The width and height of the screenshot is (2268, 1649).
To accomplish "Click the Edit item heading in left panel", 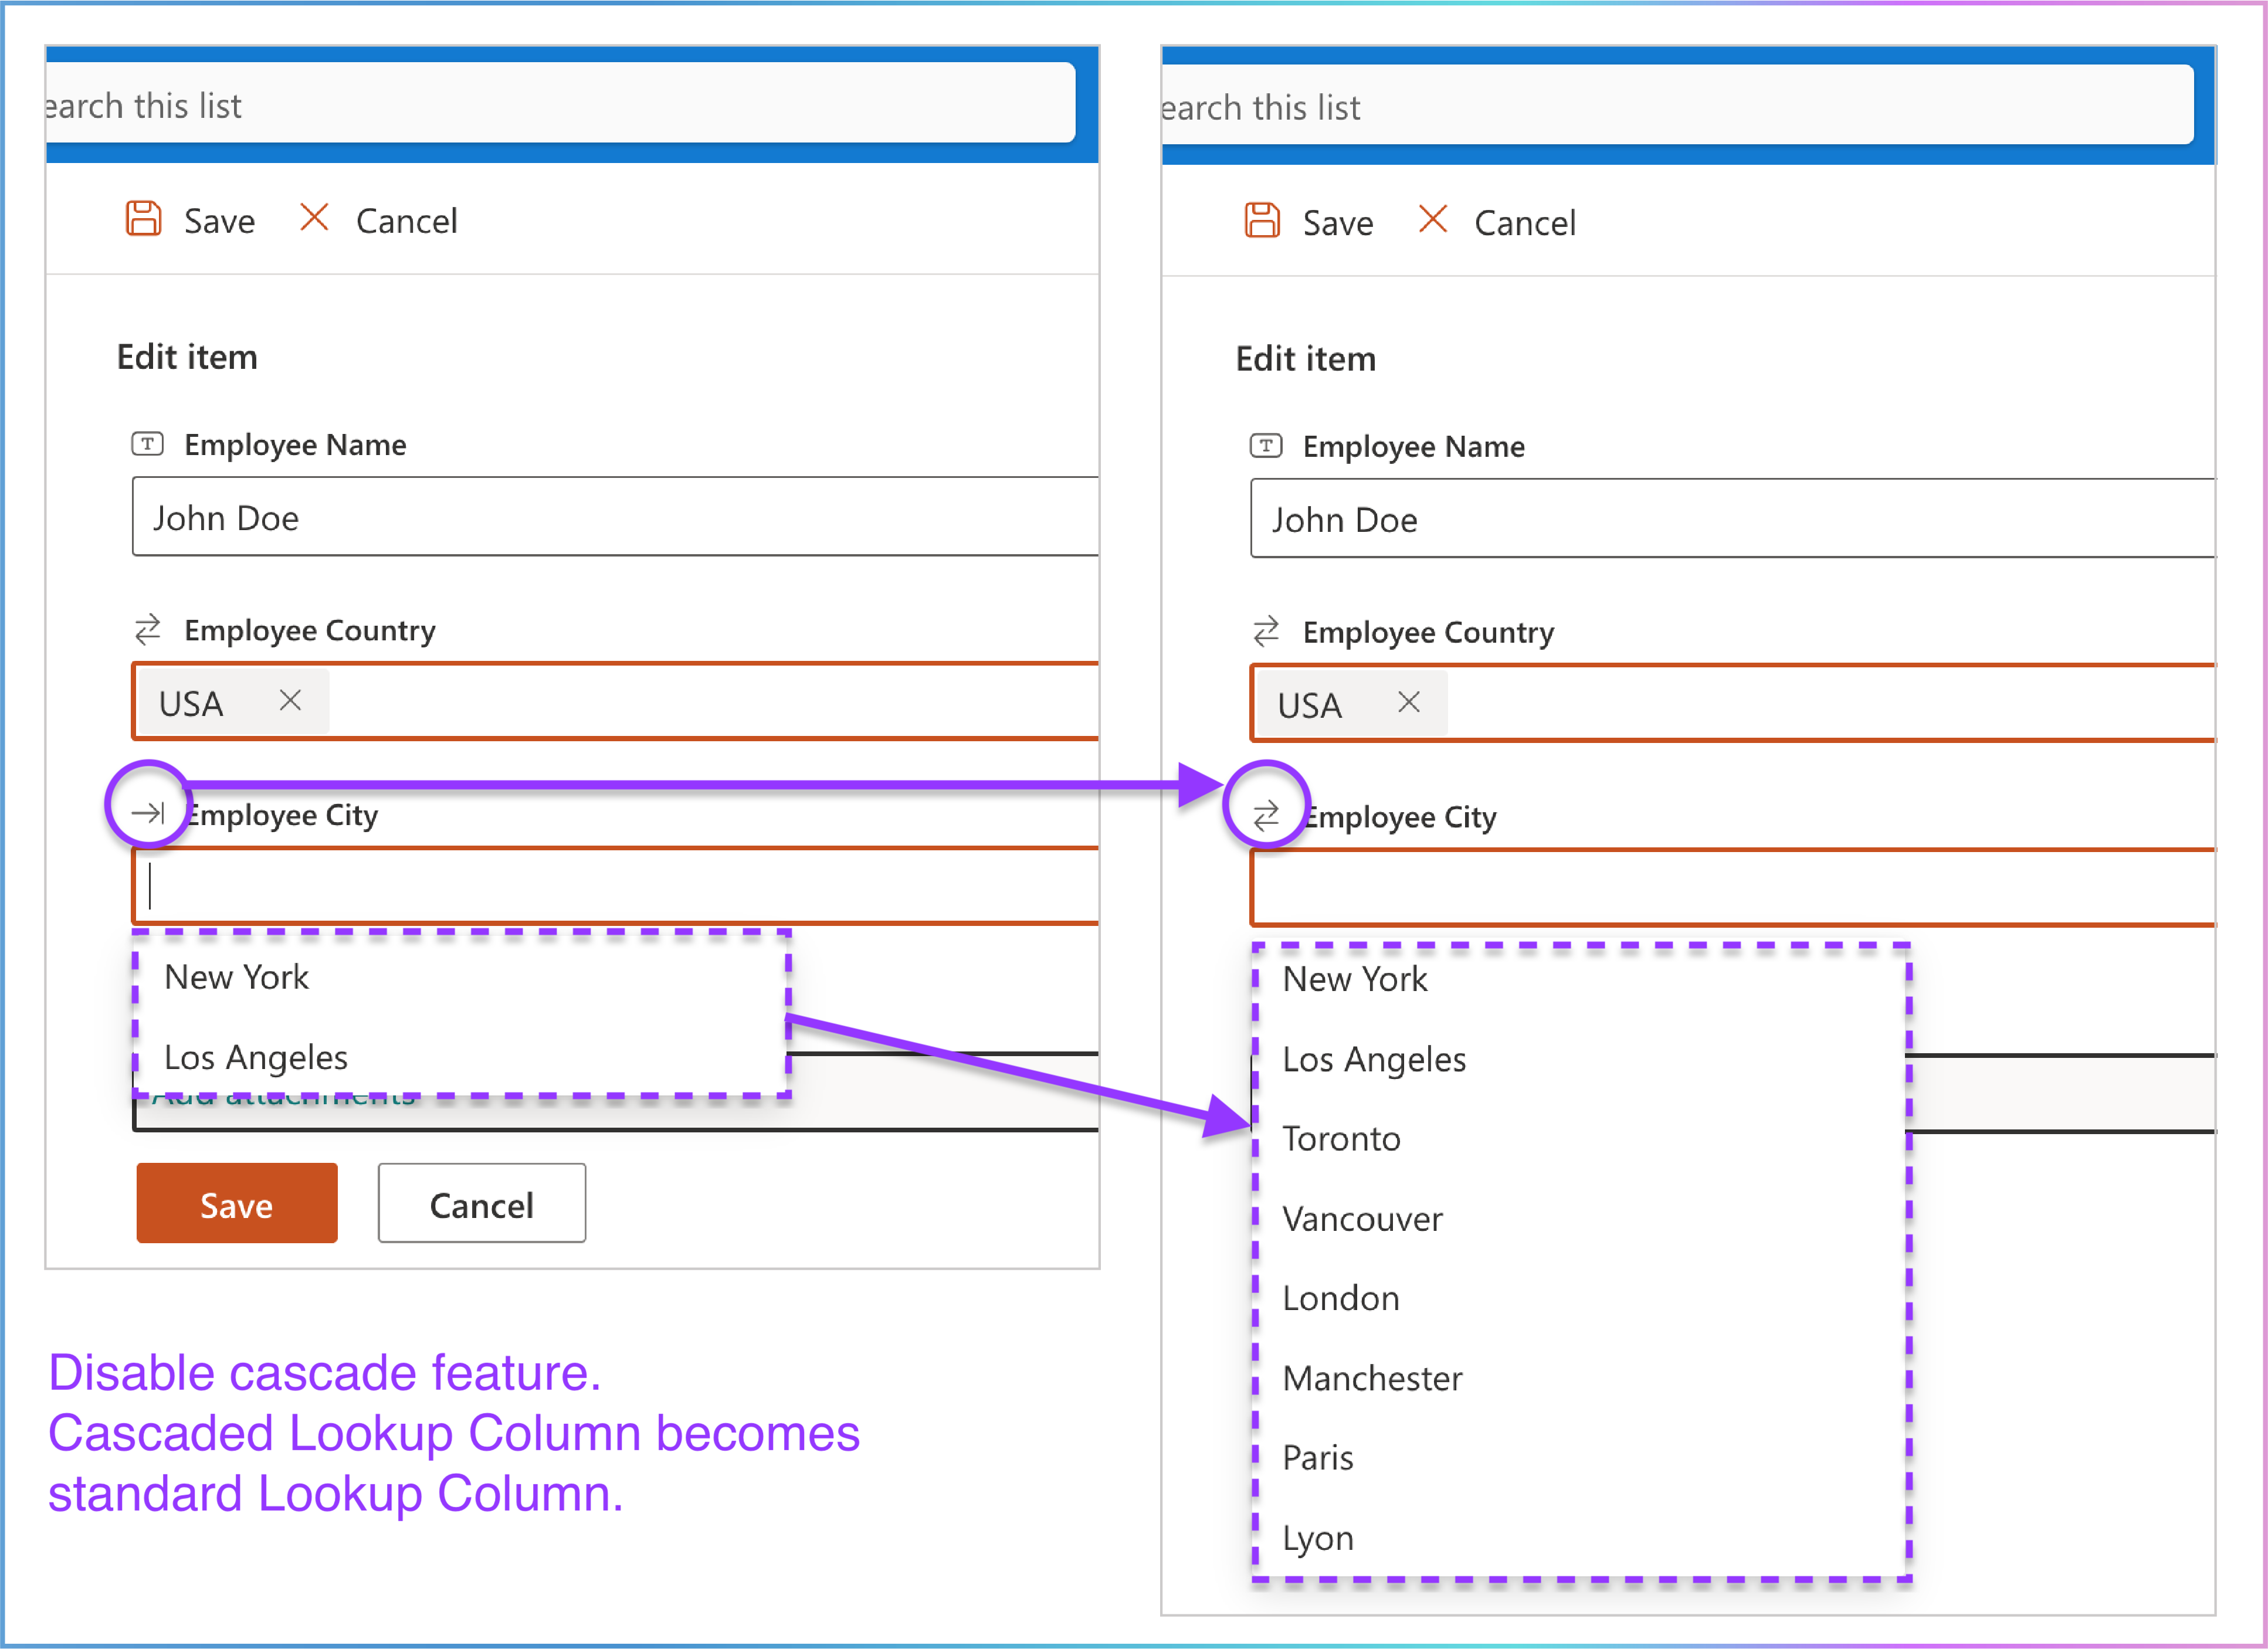I will click(x=187, y=357).
